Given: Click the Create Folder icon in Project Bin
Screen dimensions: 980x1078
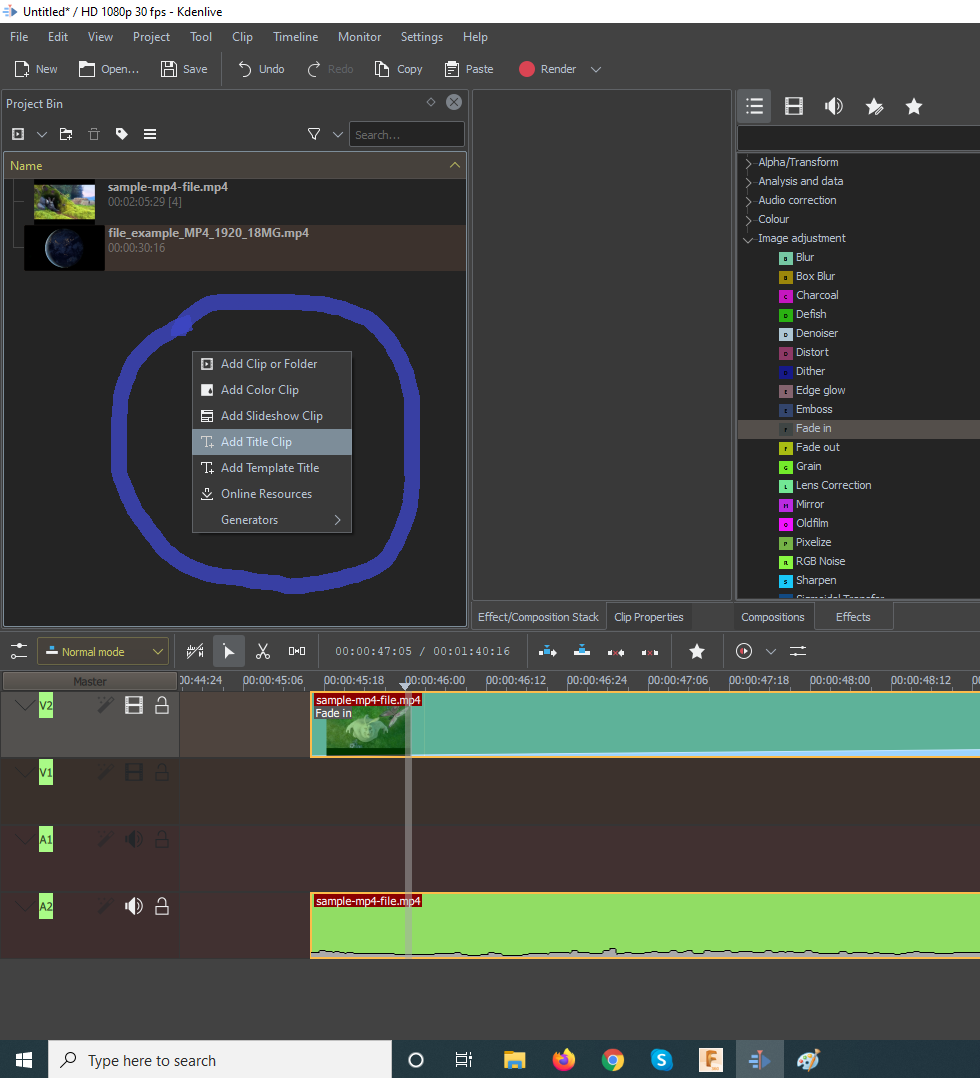Looking at the screenshot, I should (66, 134).
